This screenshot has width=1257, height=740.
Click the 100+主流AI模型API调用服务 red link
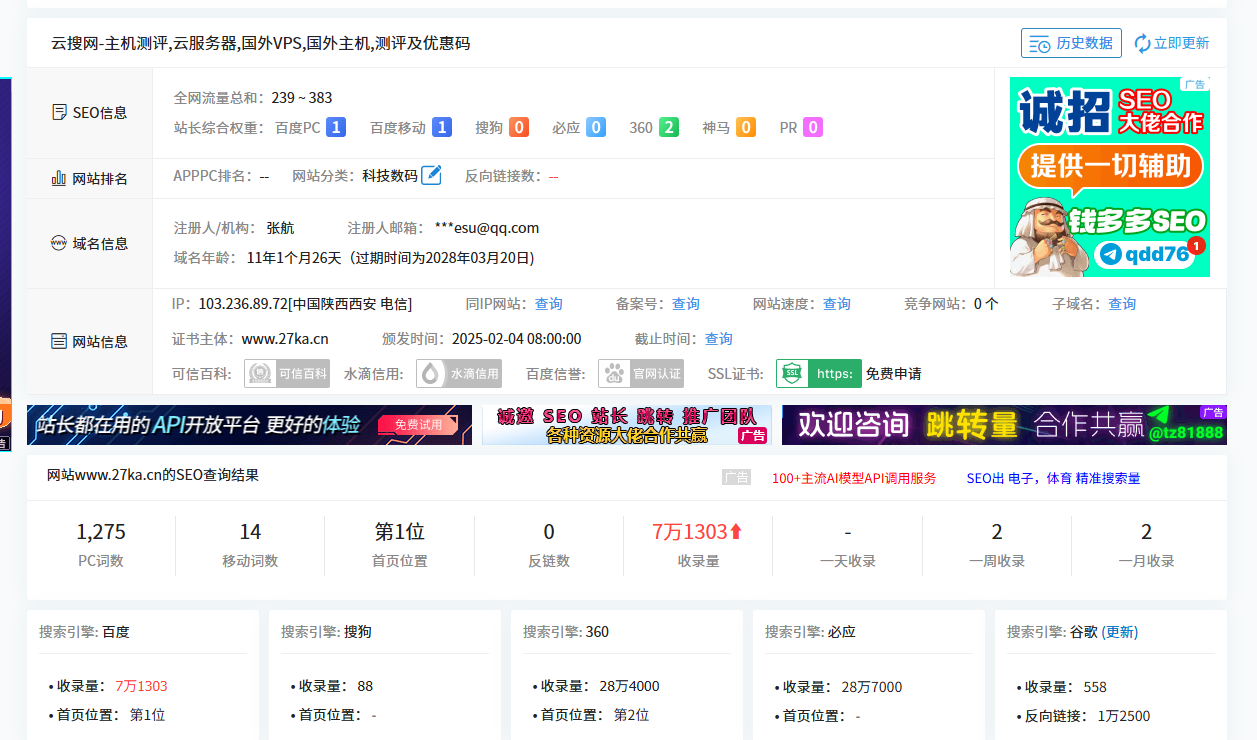pyautogui.click(x=854, y=478)
